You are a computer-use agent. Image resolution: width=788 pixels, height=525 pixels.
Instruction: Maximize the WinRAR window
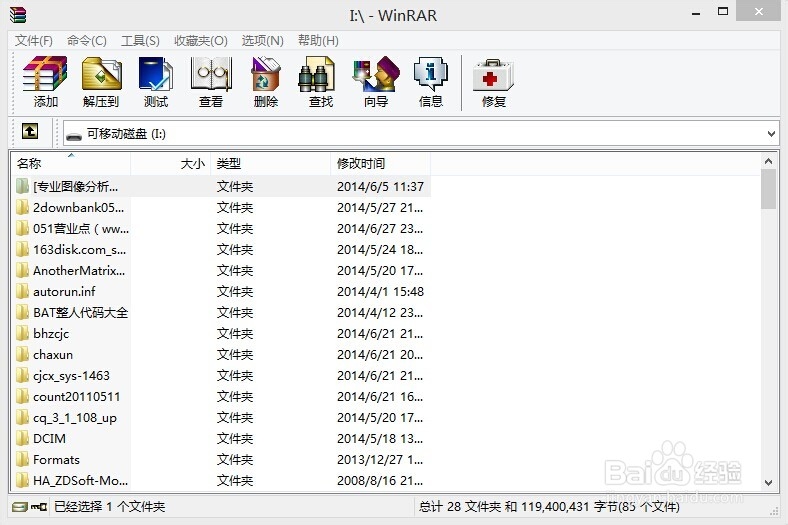(x=723, y=12)
